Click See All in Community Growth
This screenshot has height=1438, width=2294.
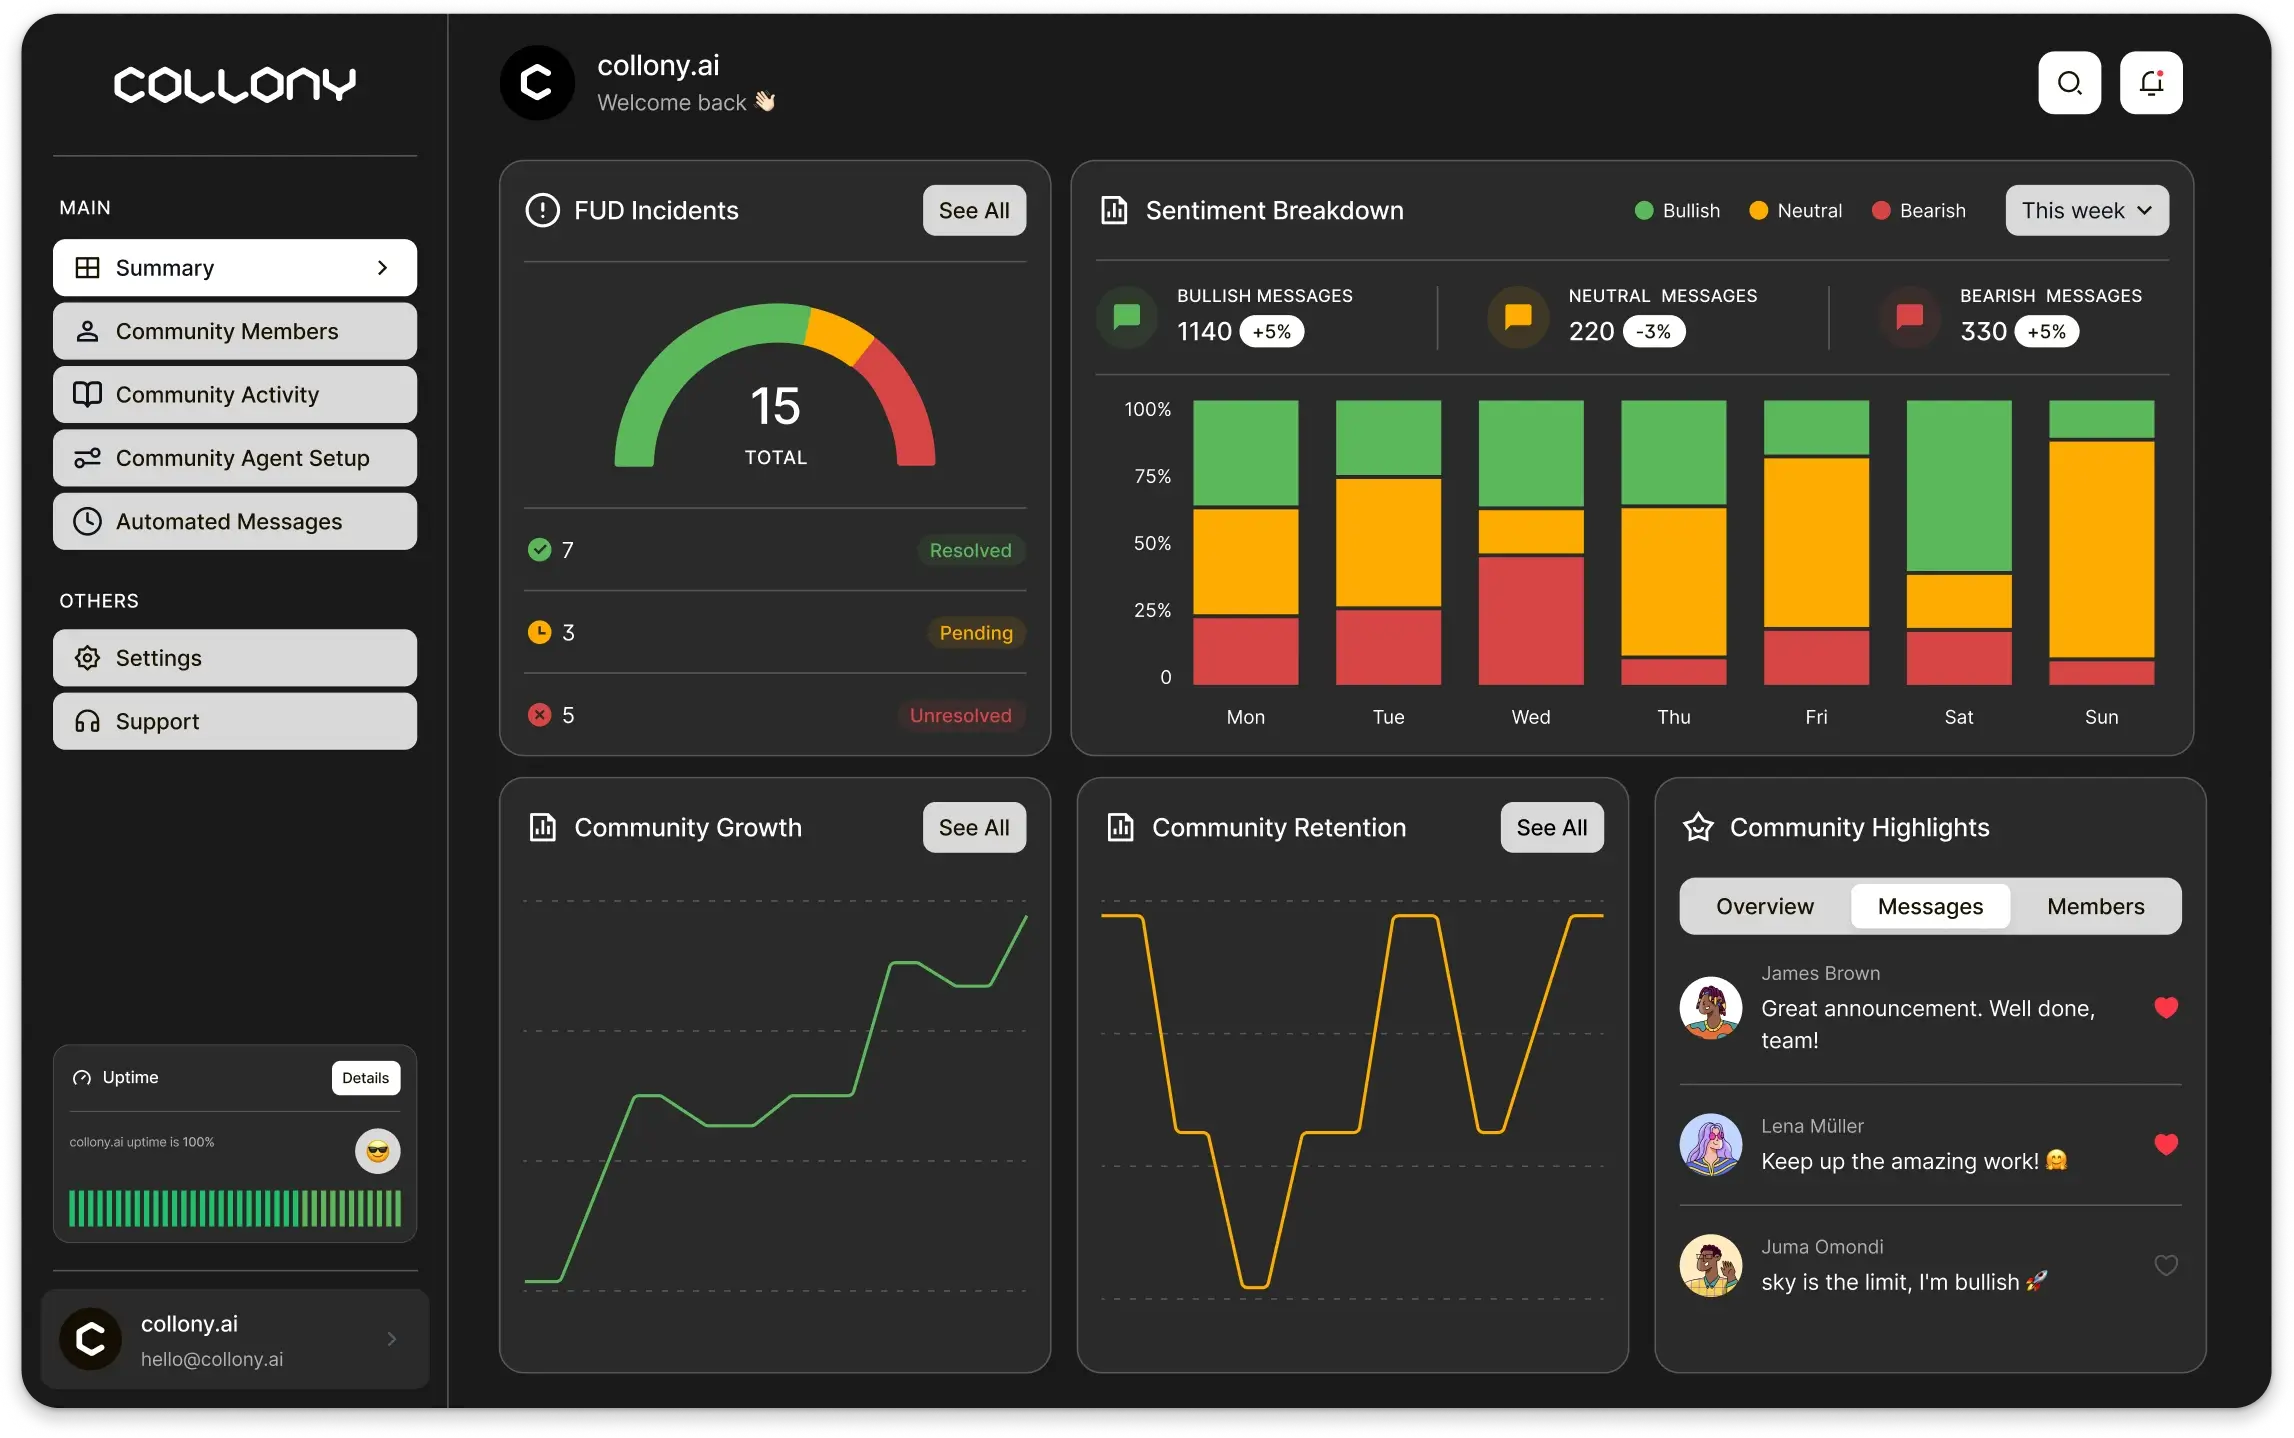point(973,827)
